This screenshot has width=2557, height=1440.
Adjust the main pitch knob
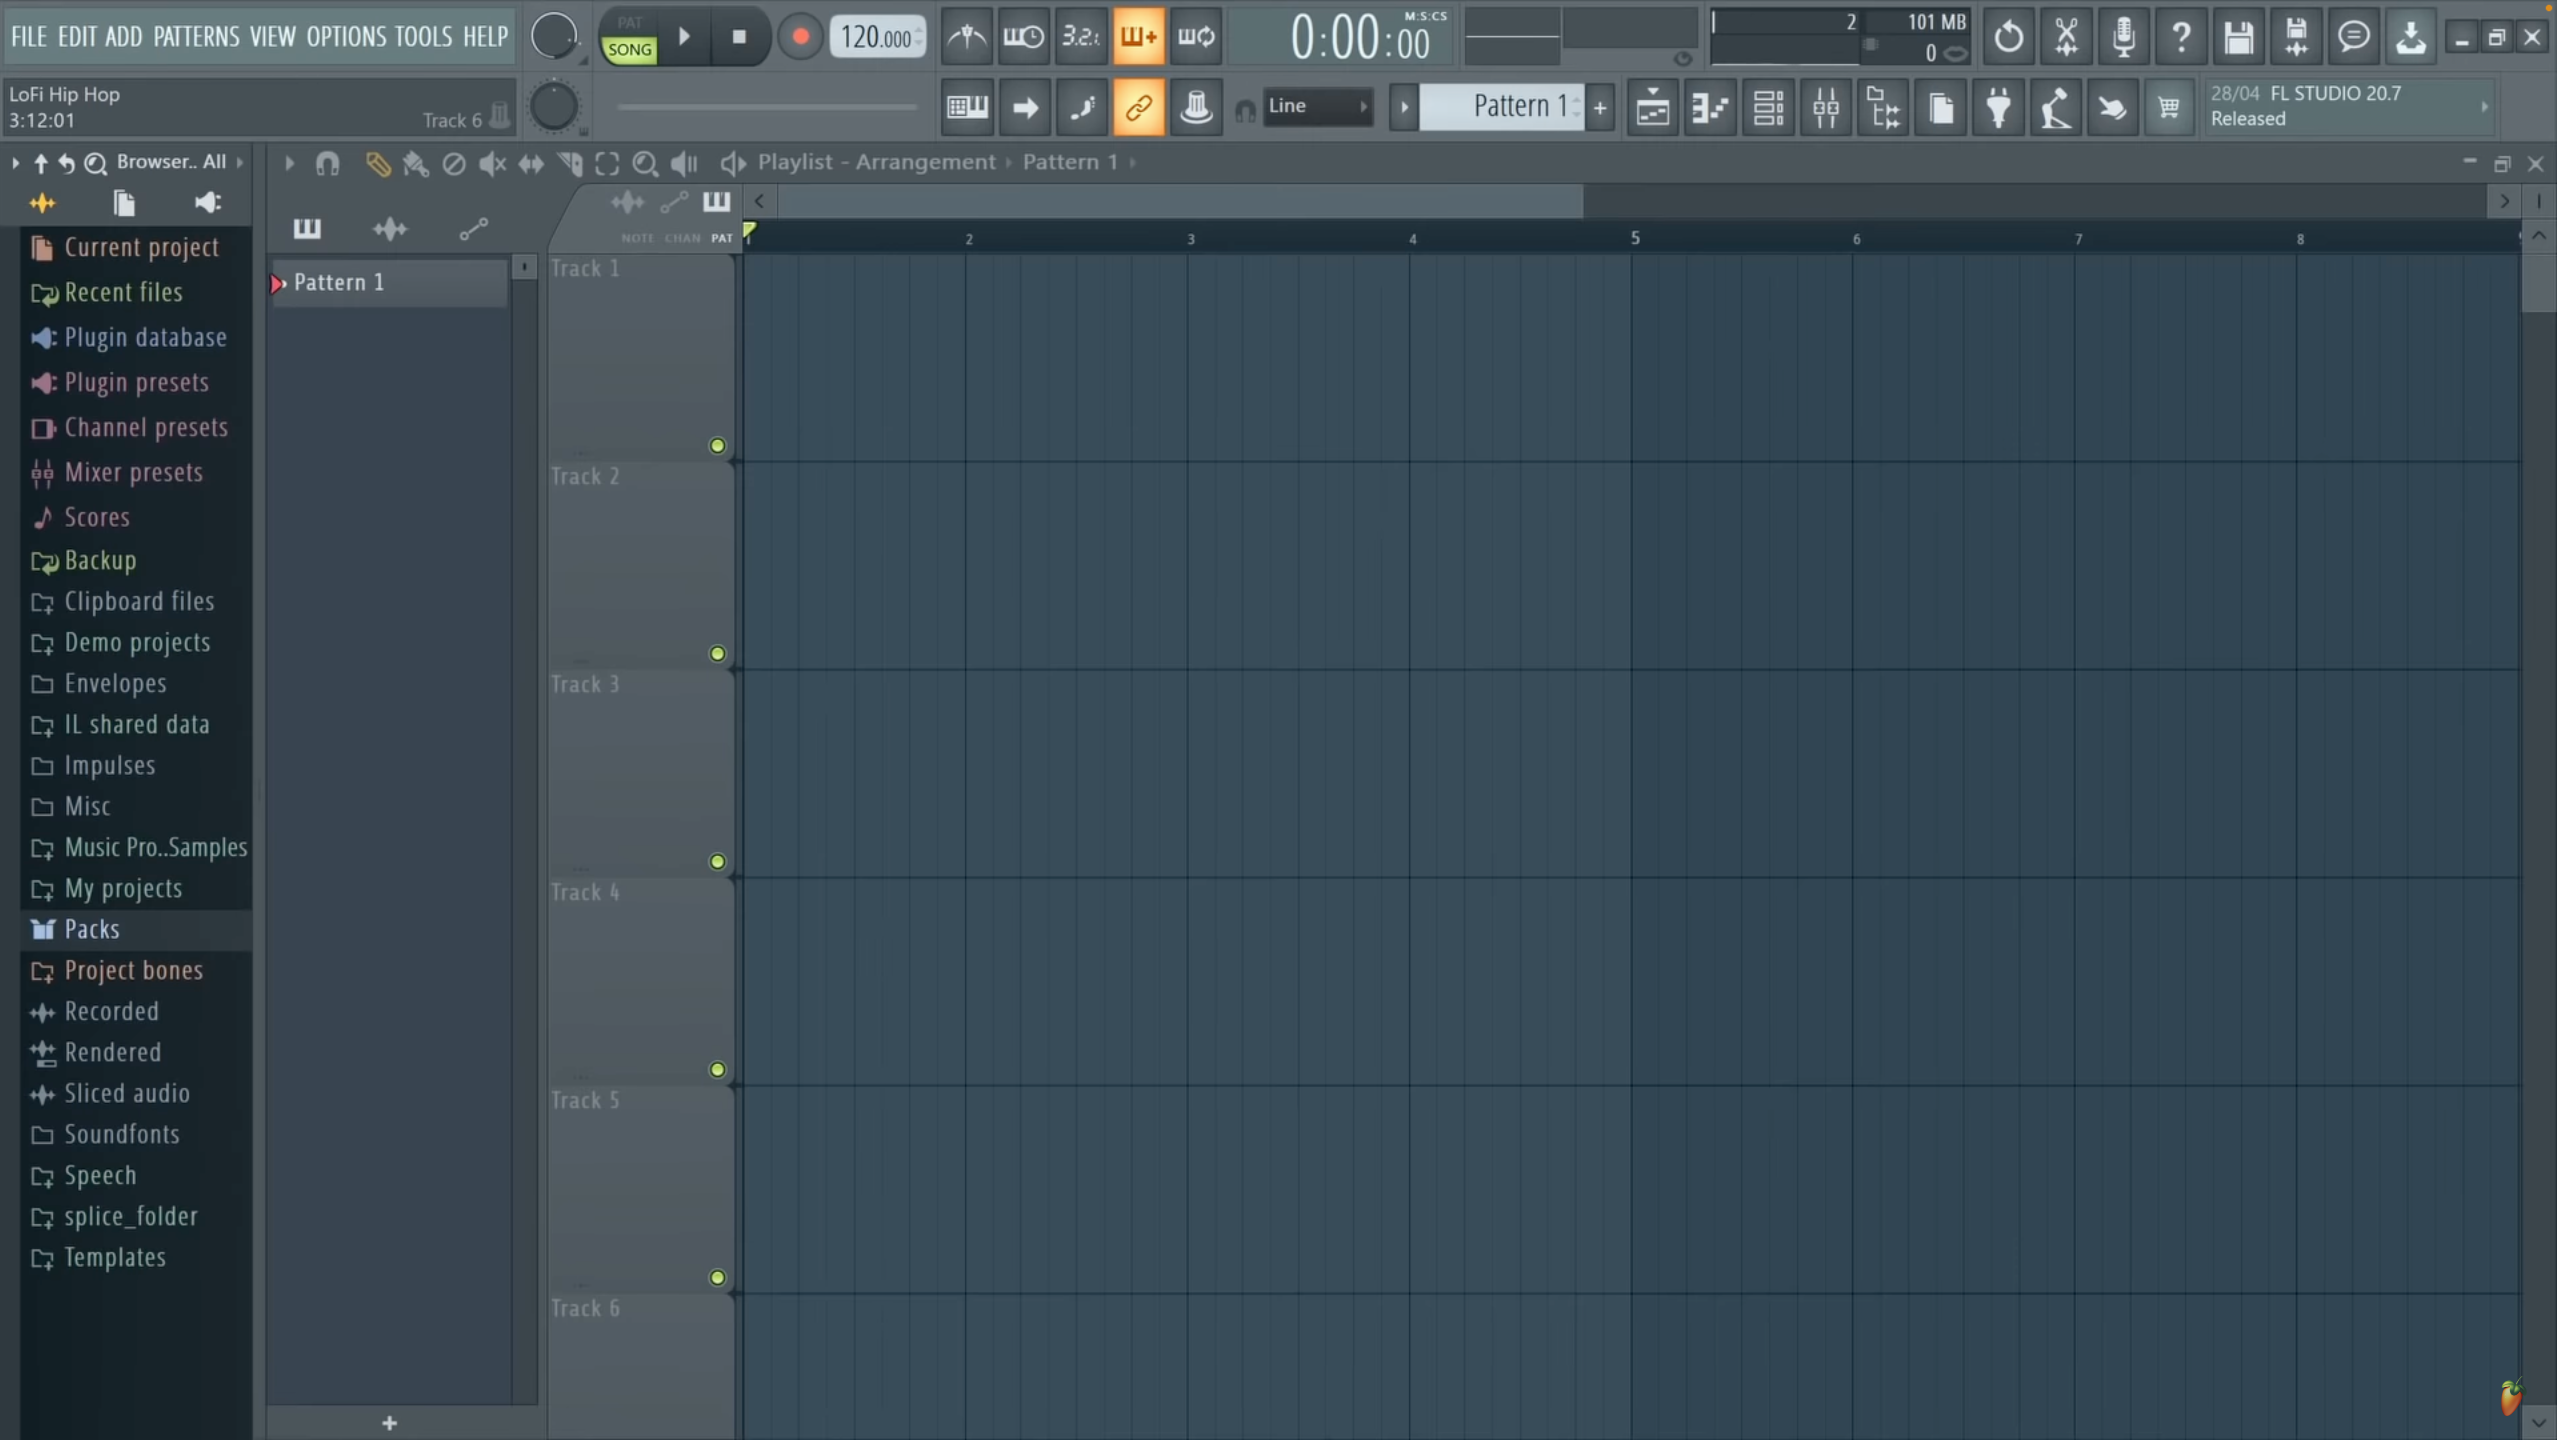tap(553, 106)
